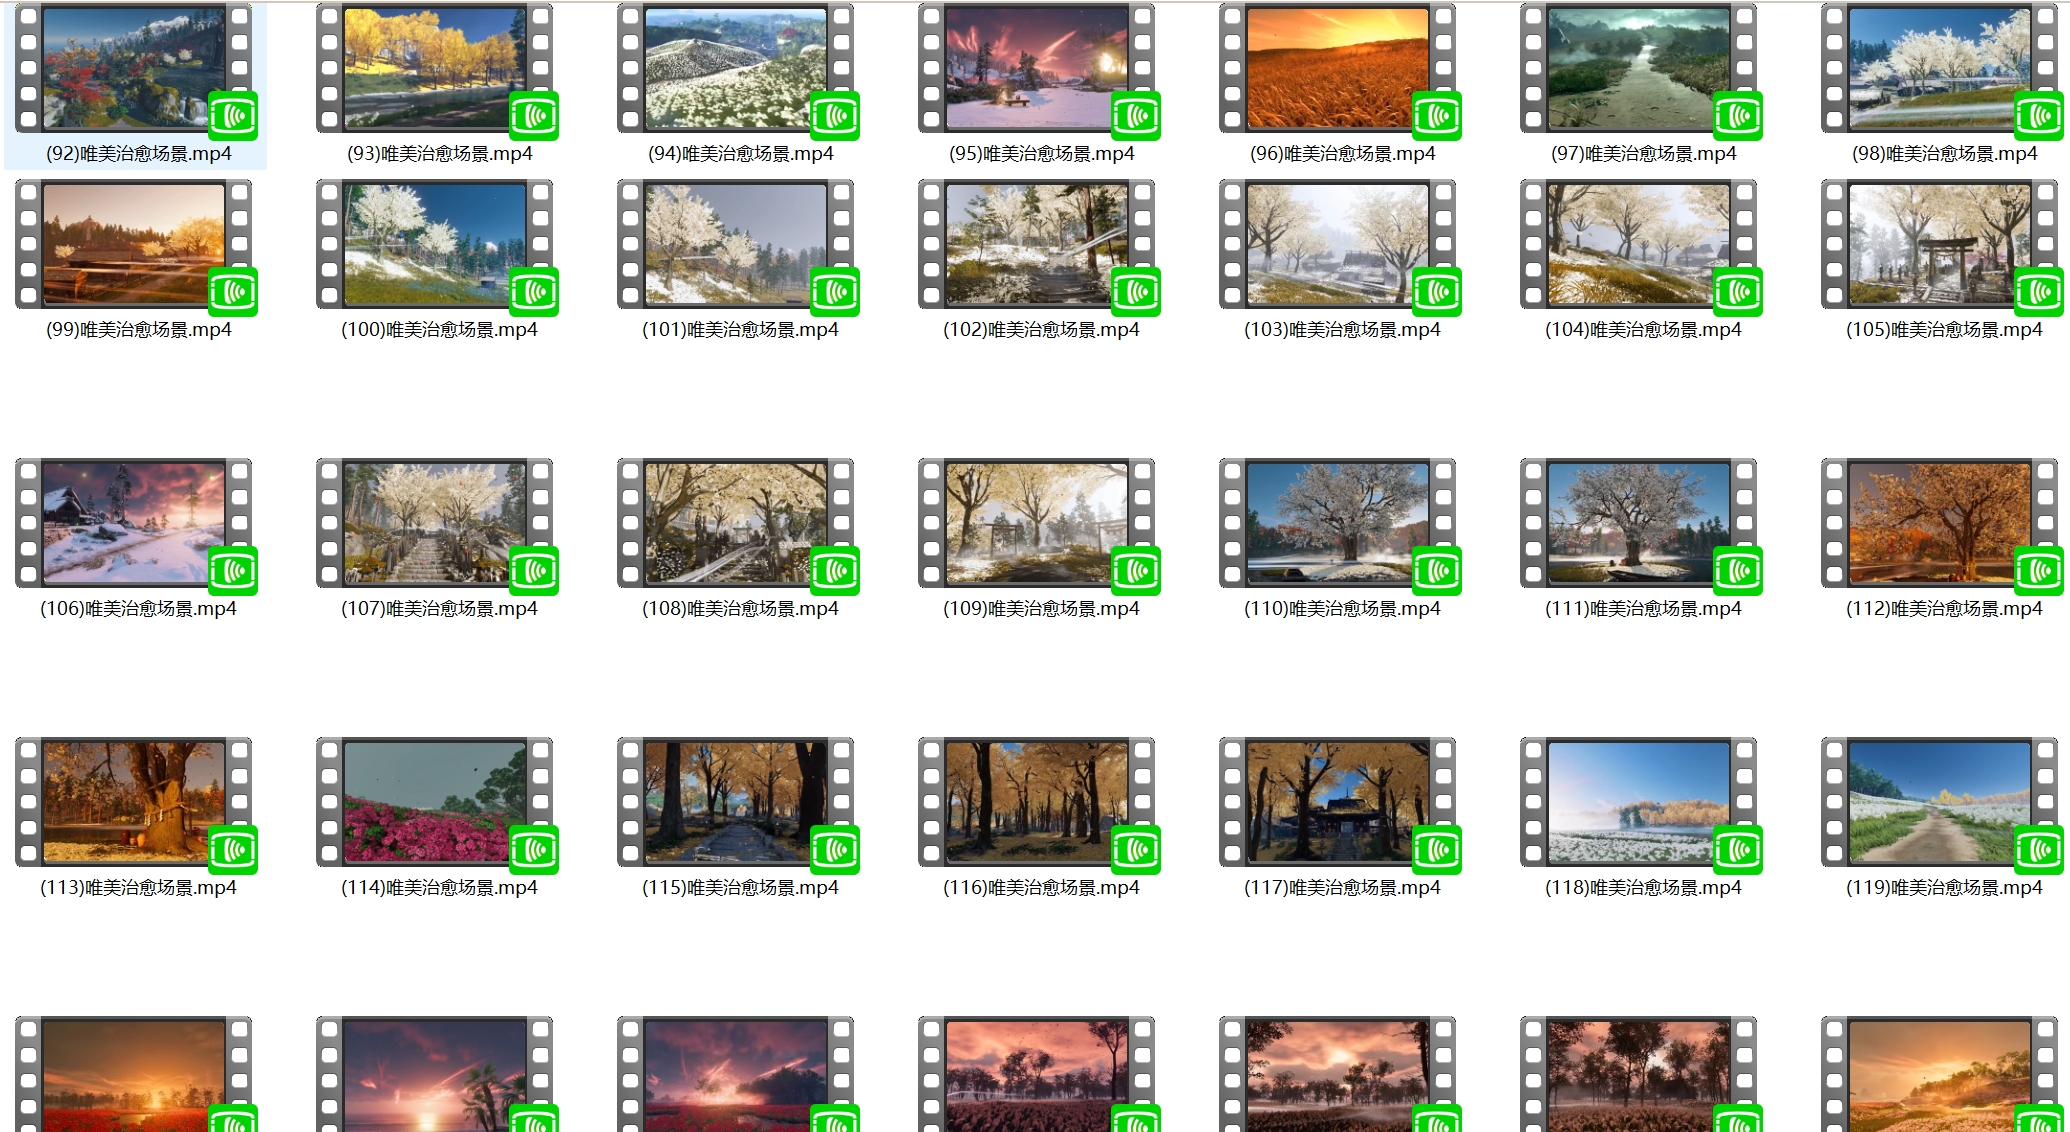Click green player badge on video (112)
Image resolution: width=2070 pixels, height=1132 pixels.
[x=2039, y=571]
